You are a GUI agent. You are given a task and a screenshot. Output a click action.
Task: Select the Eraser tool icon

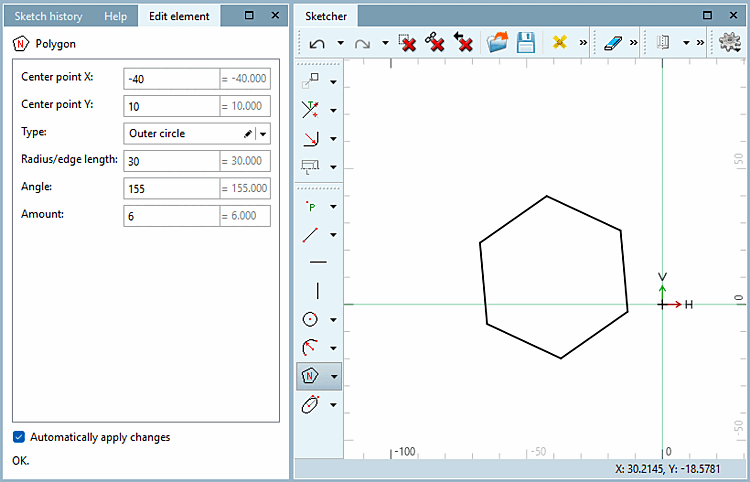(613, 43)
